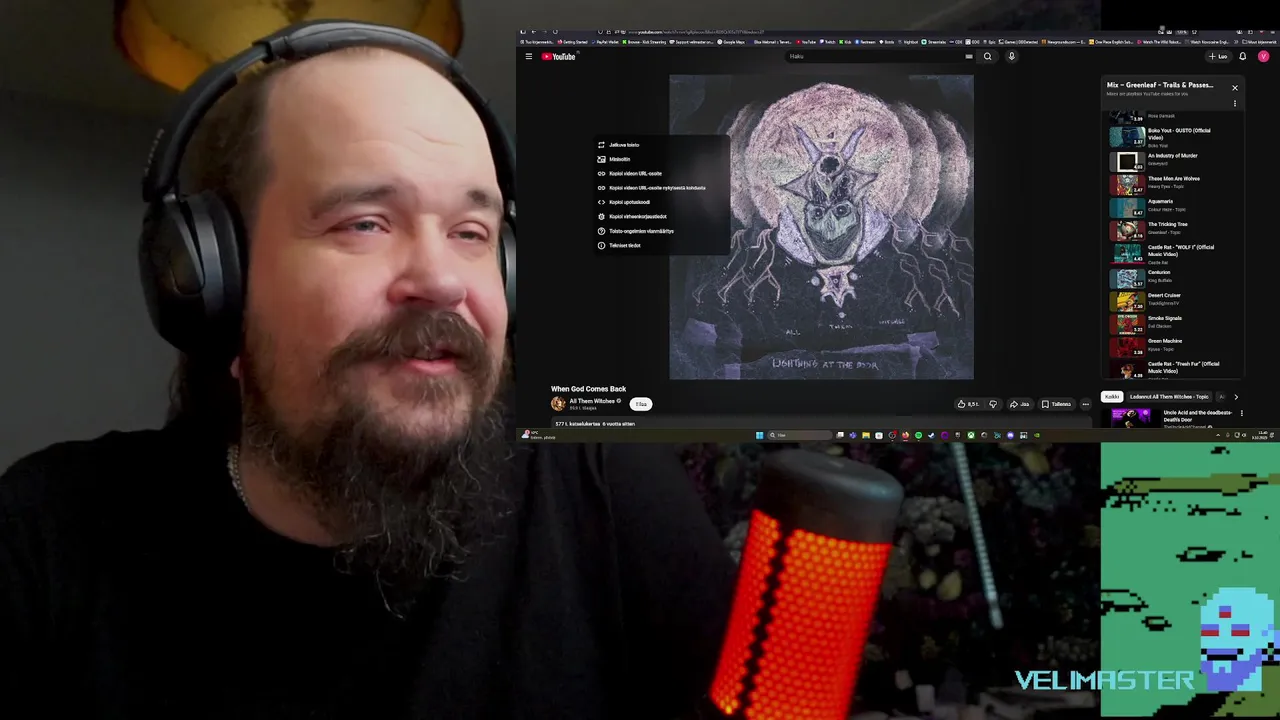1280x720 pixels.
Task: Open File Explorer from the taskbar
Action: pyautogui.click(x=866, y=435)
